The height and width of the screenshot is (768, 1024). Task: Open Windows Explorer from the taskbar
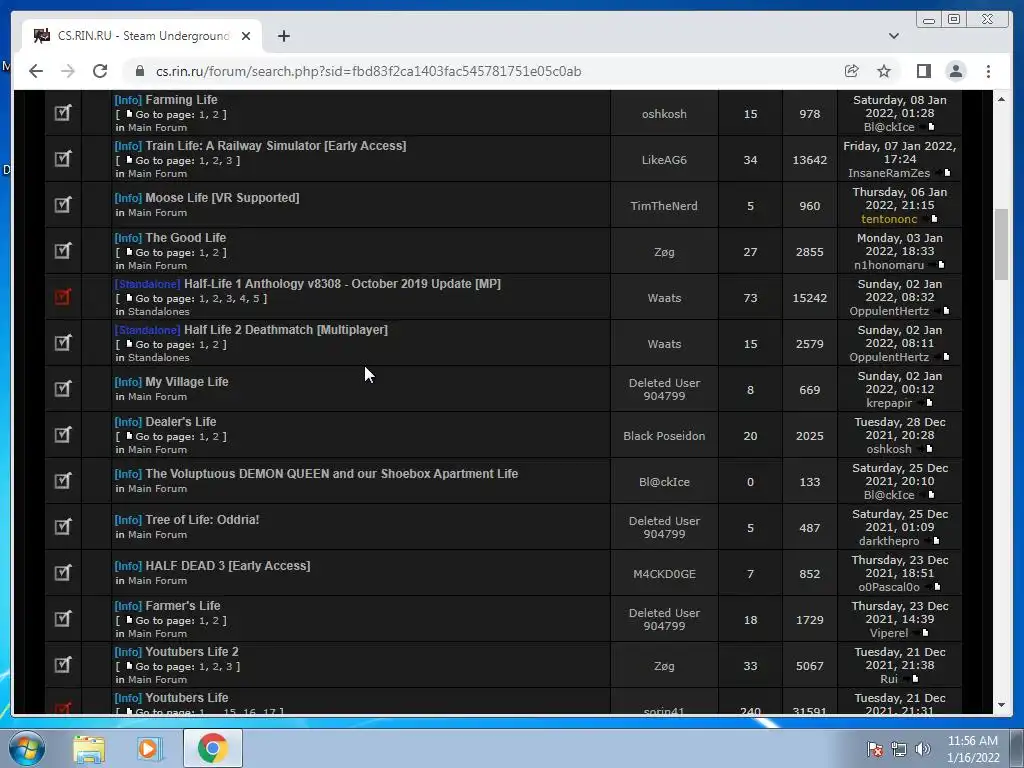tap(89, 748)
